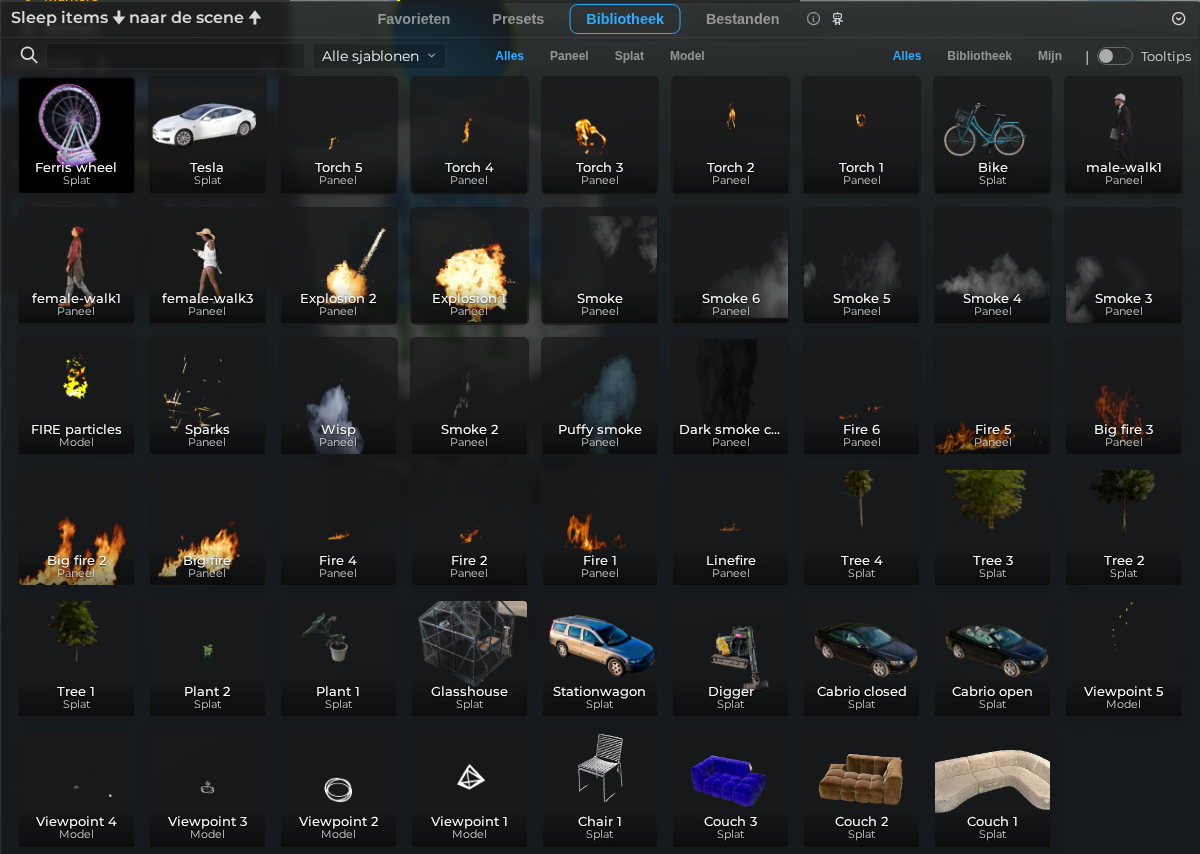Viewport: 1200px width, 854px height.
Task: Select the Glasshouse splat
Action: (x=469, y=659)
